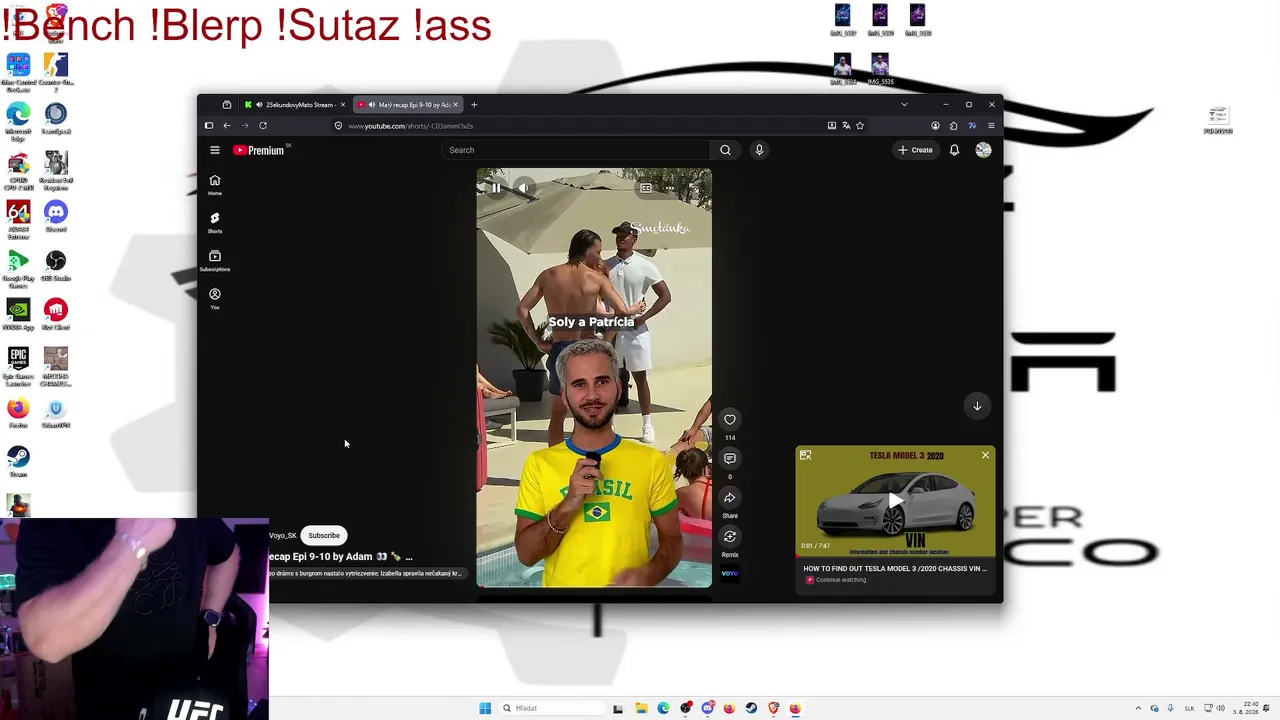This screenshot has width=1280, height=720.
Task: Seek in the Short's progress bar
Action: 594,585
